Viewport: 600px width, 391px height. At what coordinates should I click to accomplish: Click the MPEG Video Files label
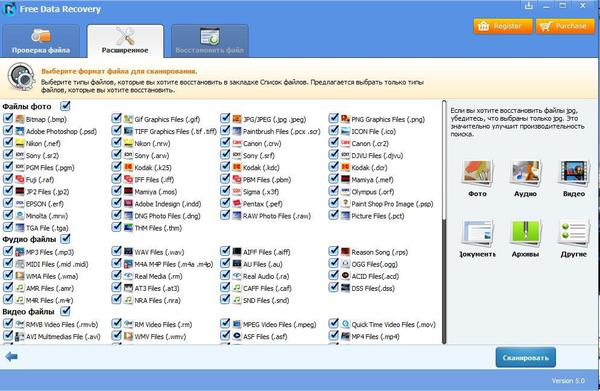(x=280, y=325)
